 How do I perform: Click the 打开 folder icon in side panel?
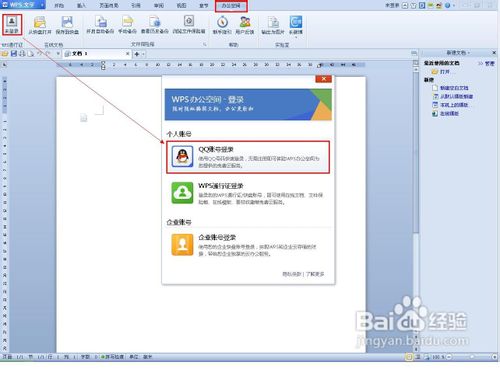(x=434, y=72)
